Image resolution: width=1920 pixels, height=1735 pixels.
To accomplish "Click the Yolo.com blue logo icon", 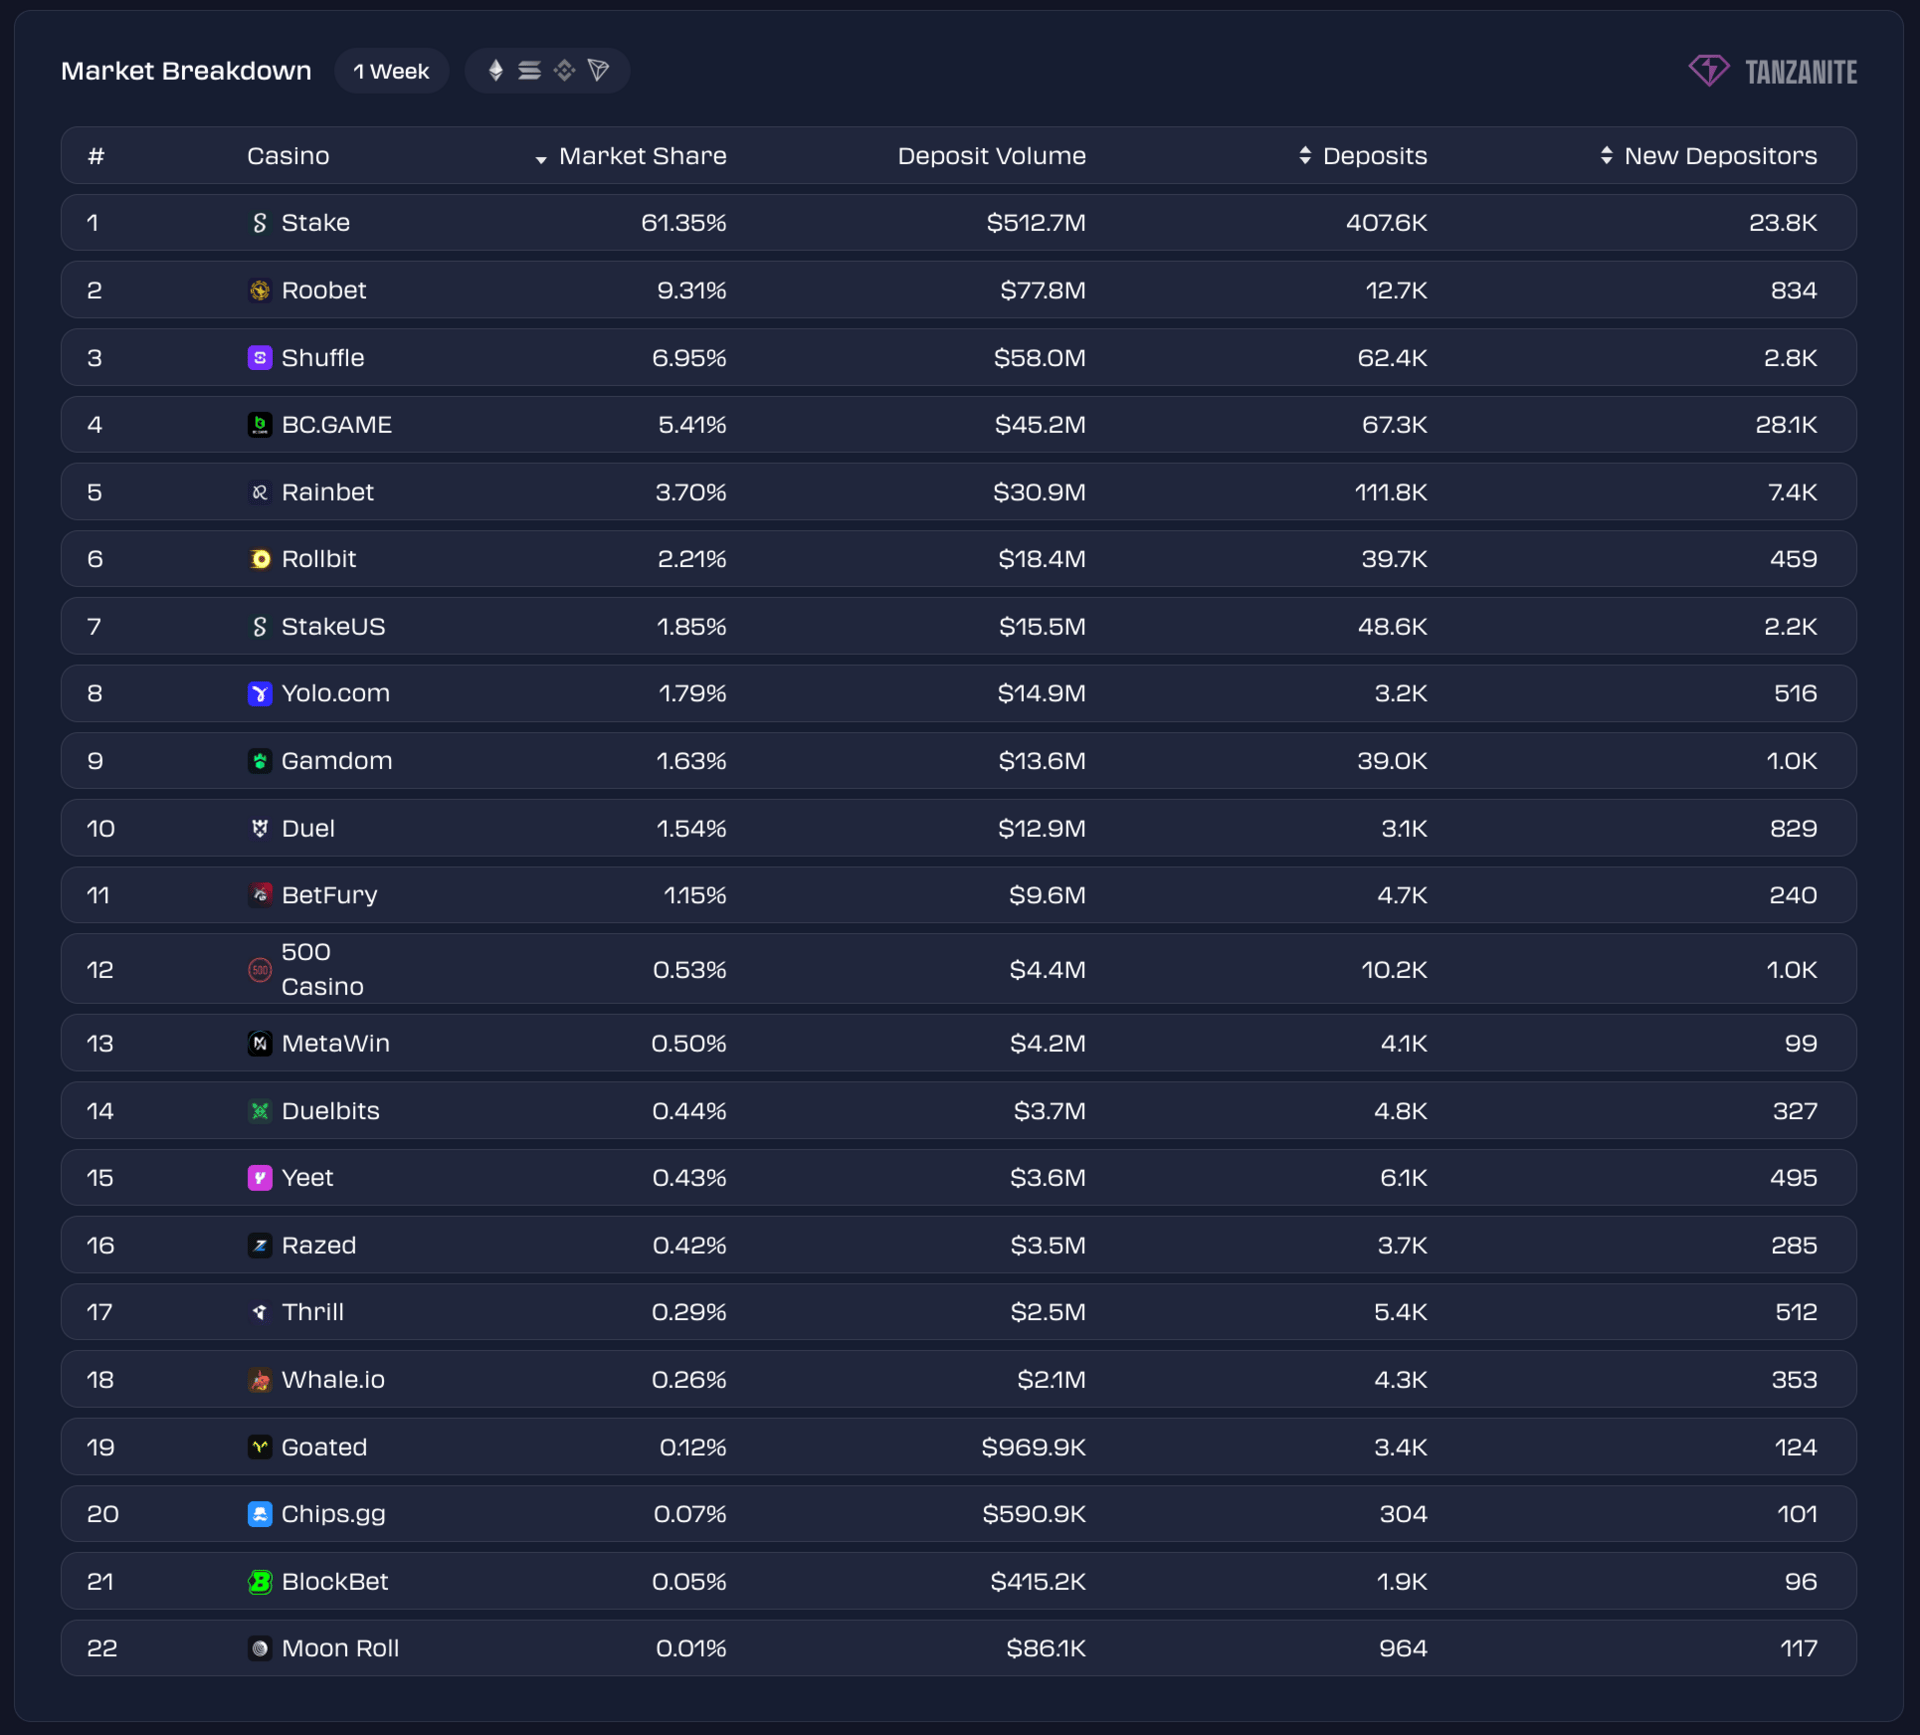I will pos(260,694).
